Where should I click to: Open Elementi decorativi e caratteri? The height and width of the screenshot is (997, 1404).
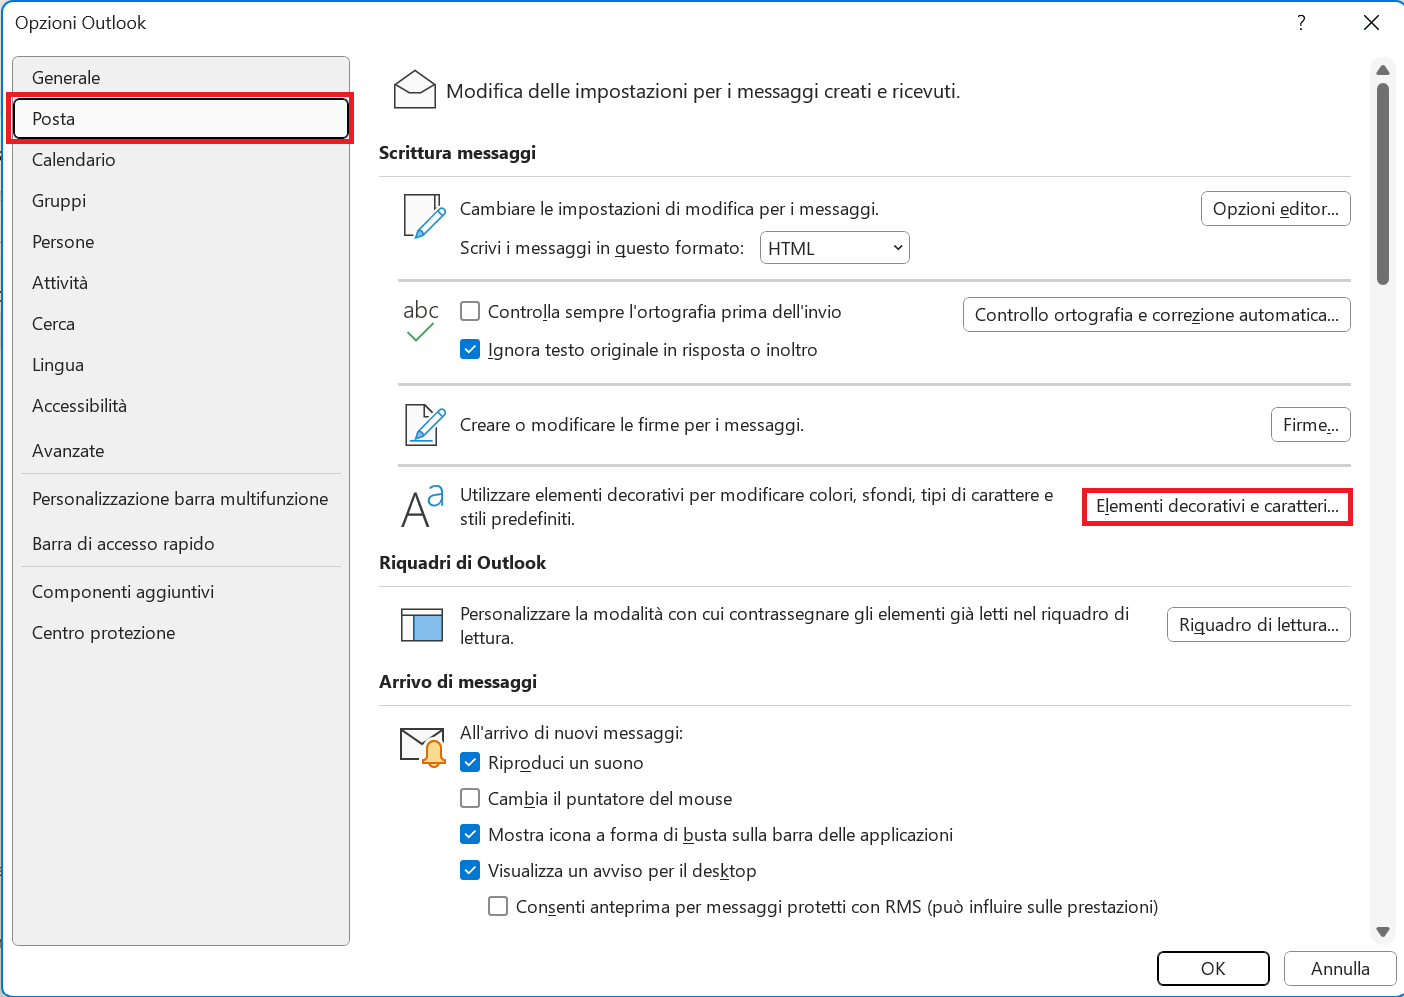(1217, 506)
